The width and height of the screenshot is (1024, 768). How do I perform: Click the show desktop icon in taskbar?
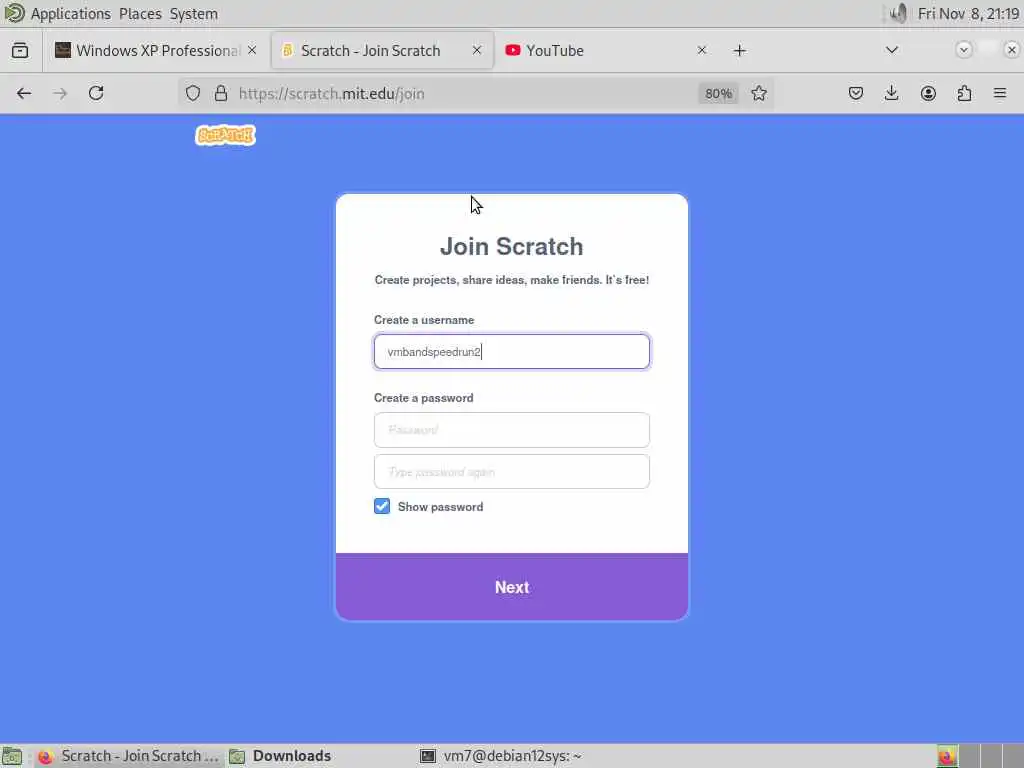point(12,756)
